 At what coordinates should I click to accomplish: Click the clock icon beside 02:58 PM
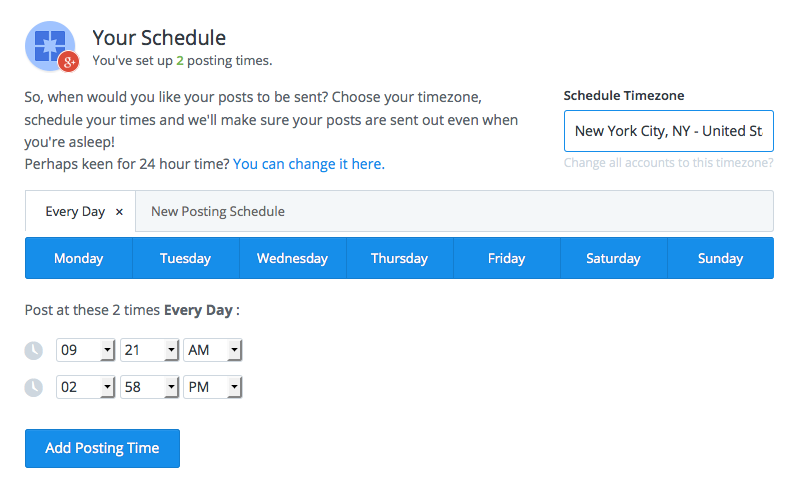tap(34, 387)
